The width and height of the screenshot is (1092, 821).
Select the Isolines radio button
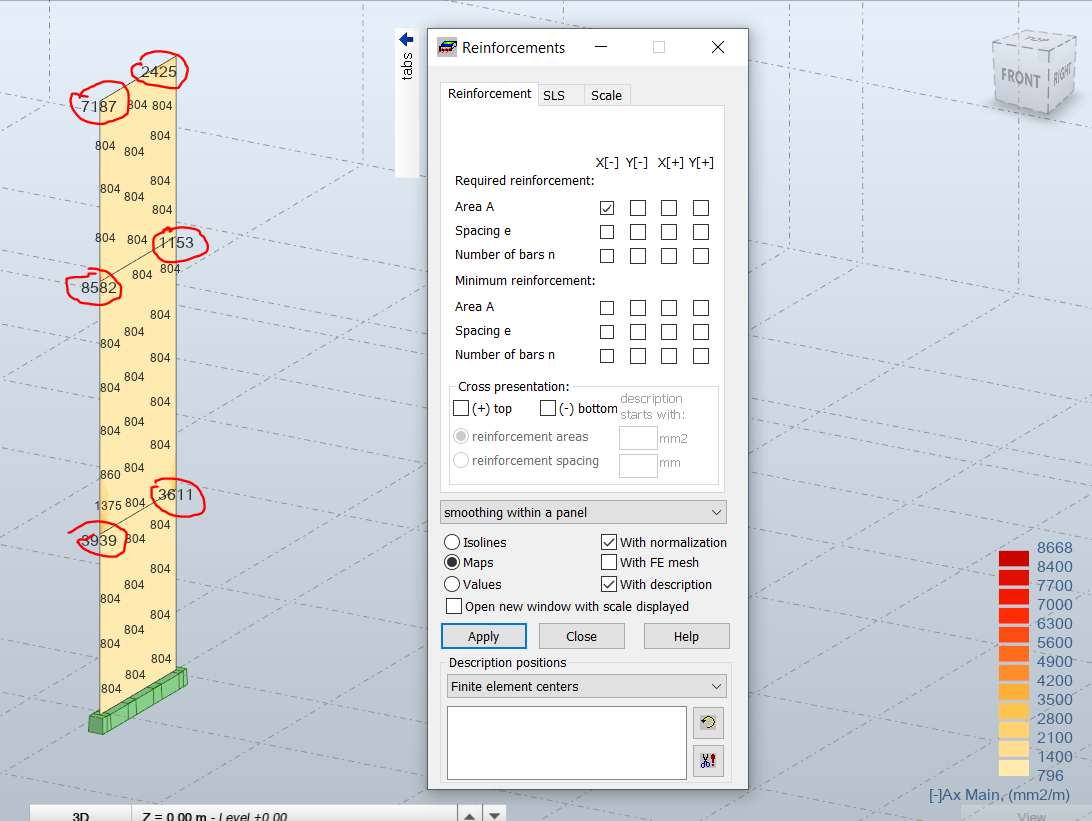pyautogui.click(x=452, y=541)
